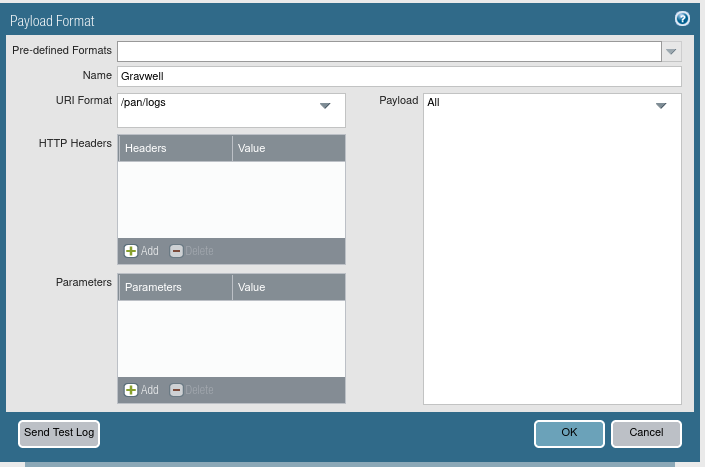The width and height of the screenshot is (705, 467).
Task: Click the Value column in HTTP Headers table
Action: coord(289,148)
